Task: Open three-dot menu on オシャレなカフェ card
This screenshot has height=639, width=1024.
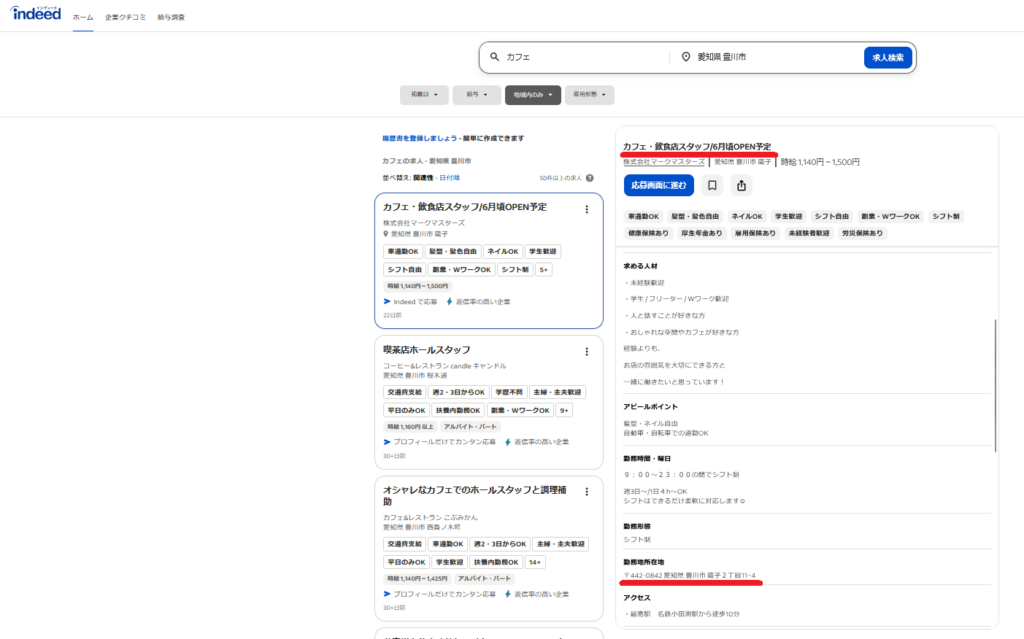Action: pos(586,491)
